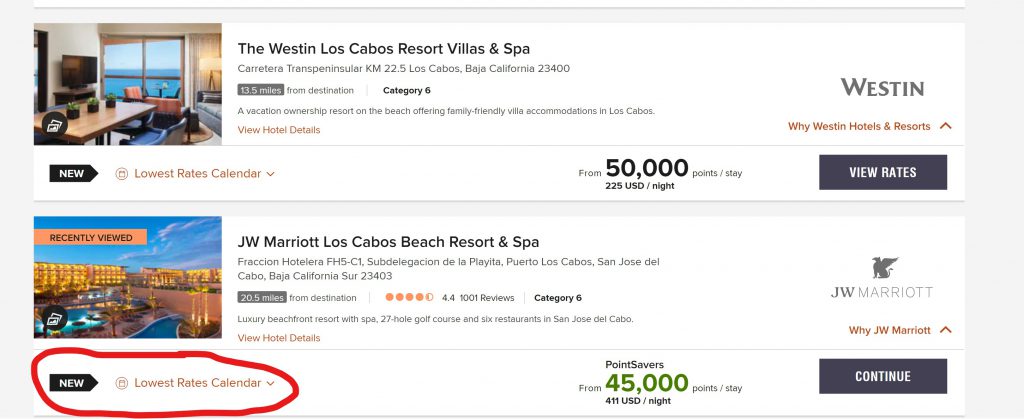Click the JW Marriott griffin logo

(x=884, y=268)
